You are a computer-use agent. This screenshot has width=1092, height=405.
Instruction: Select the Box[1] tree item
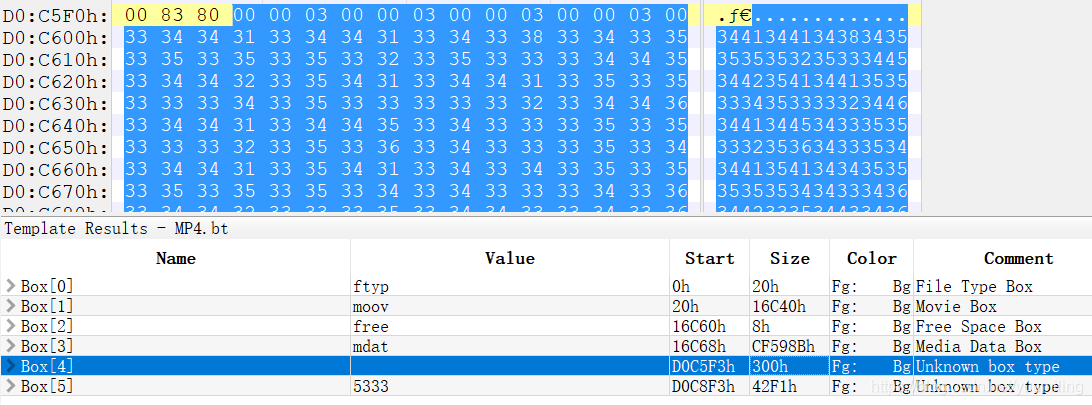tap(47, 306)
